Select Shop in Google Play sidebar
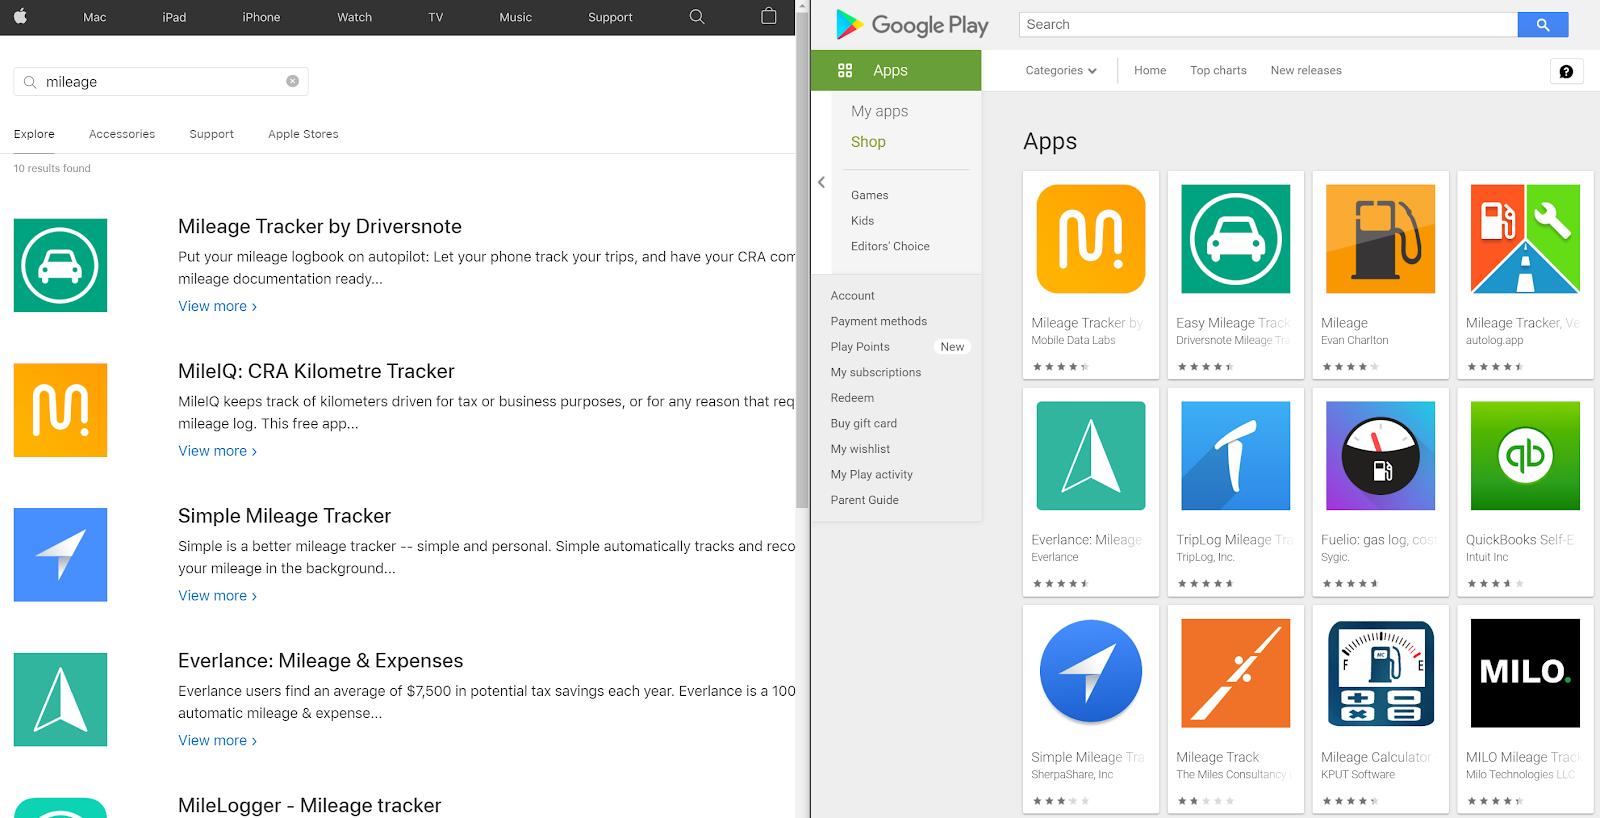Viewport: 1600px width, 818px height. click(868, 142)
